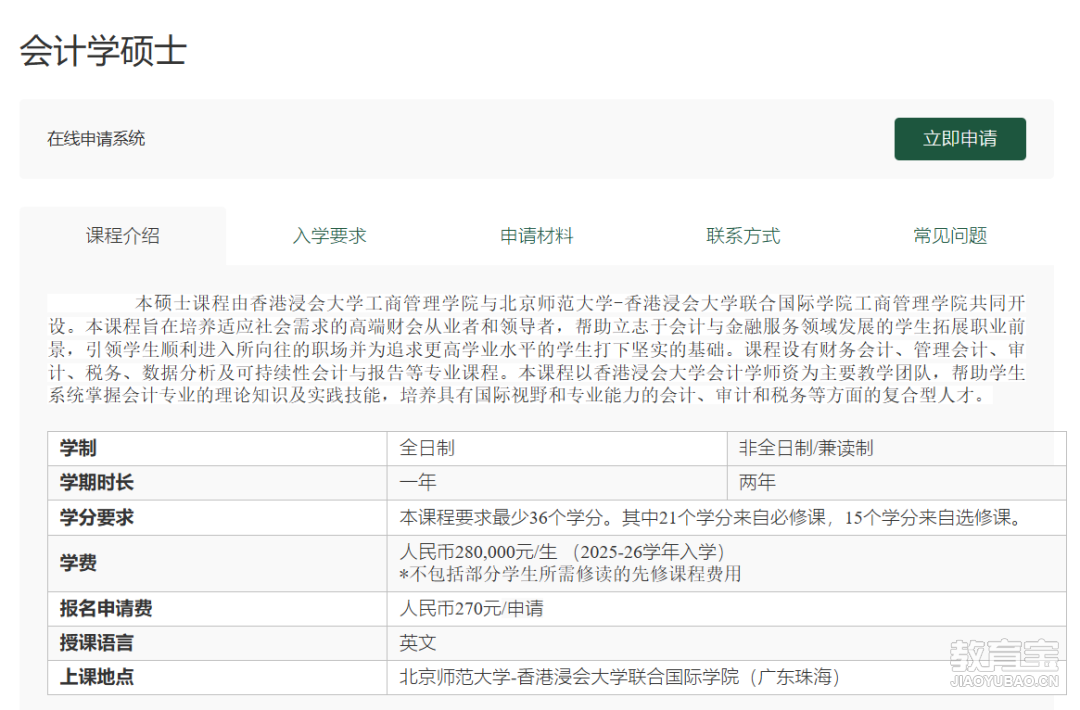
Task: Click the 在线申请系统 label
Action: click(x=96, y=138)
